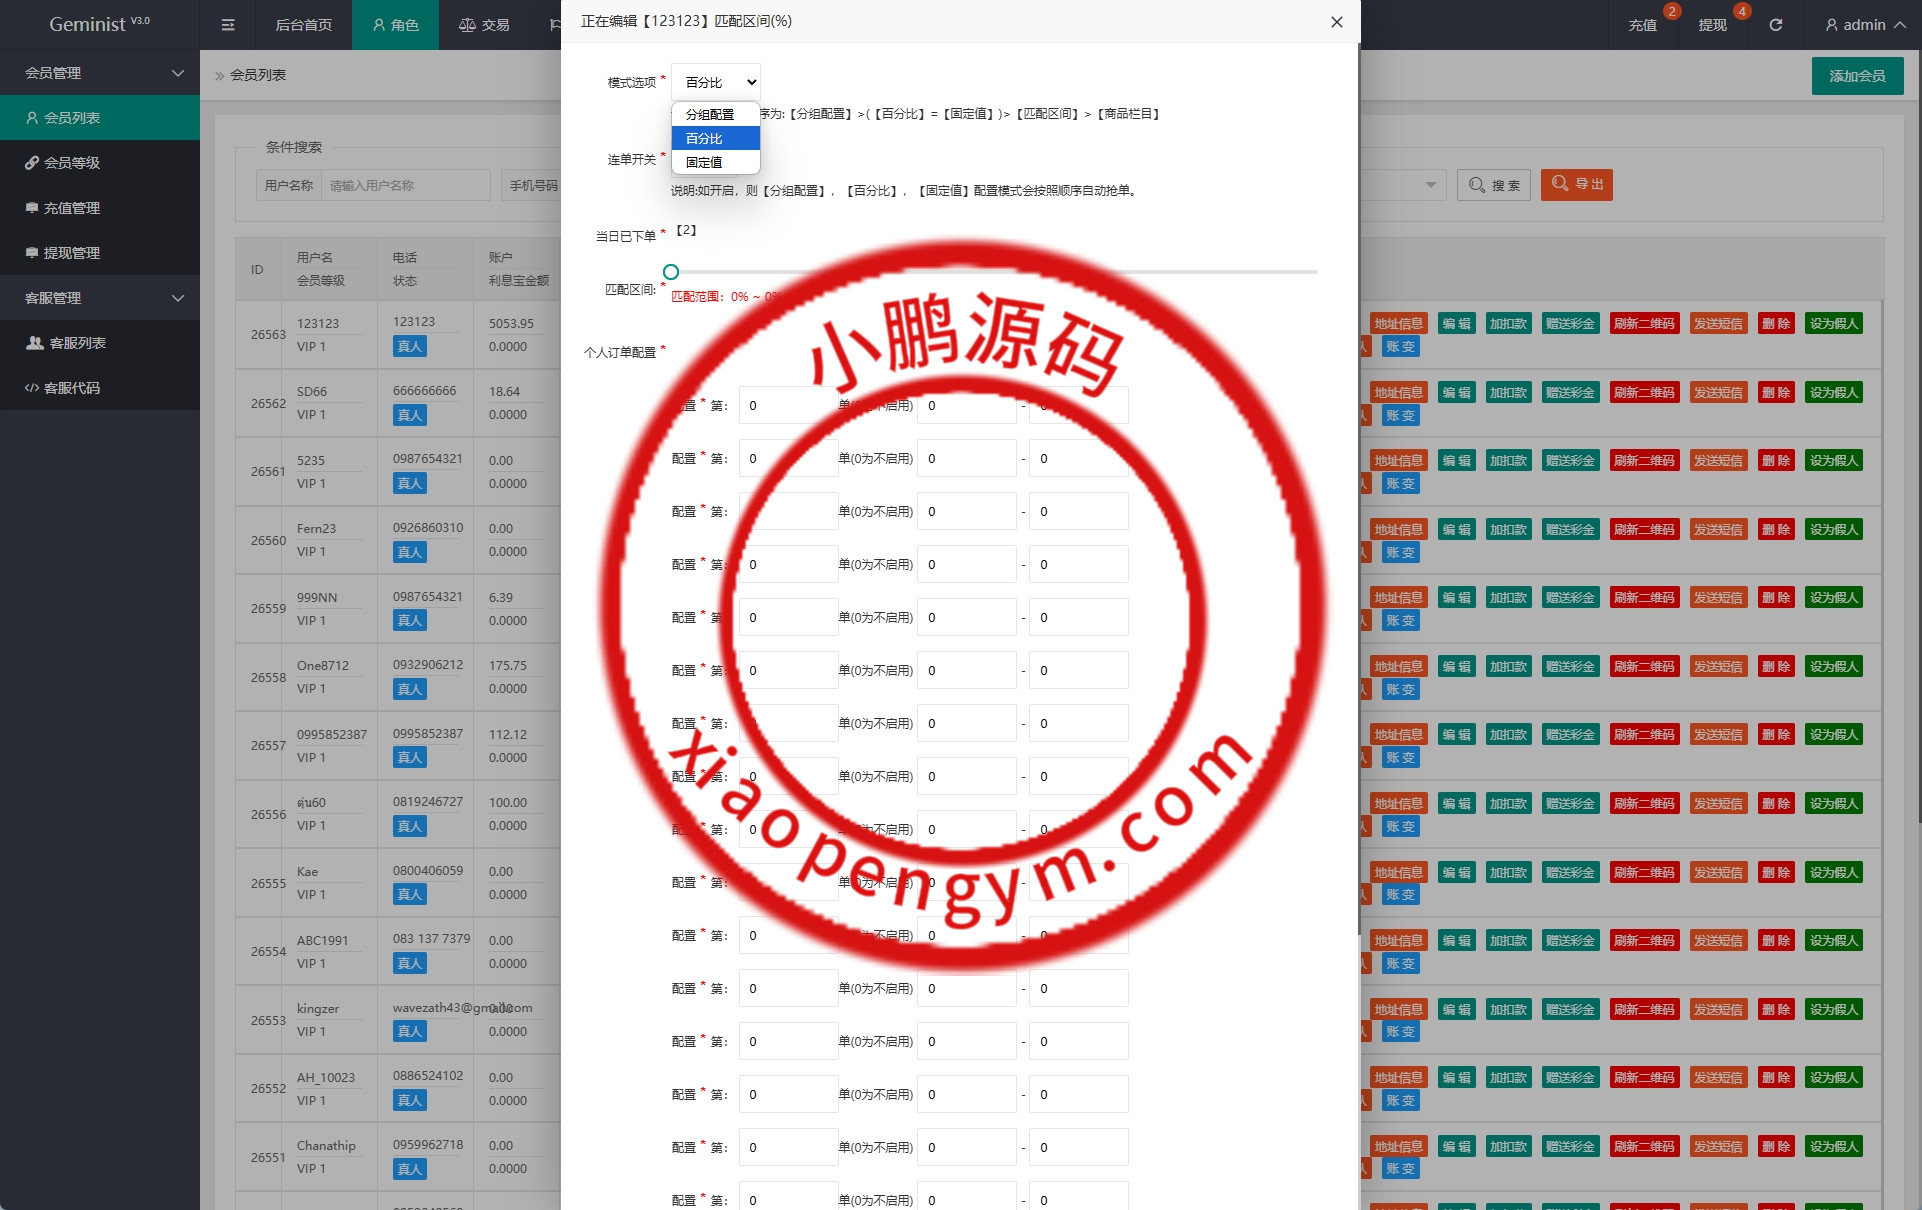Open 客服列表 in the sidebar

(77, 343)
